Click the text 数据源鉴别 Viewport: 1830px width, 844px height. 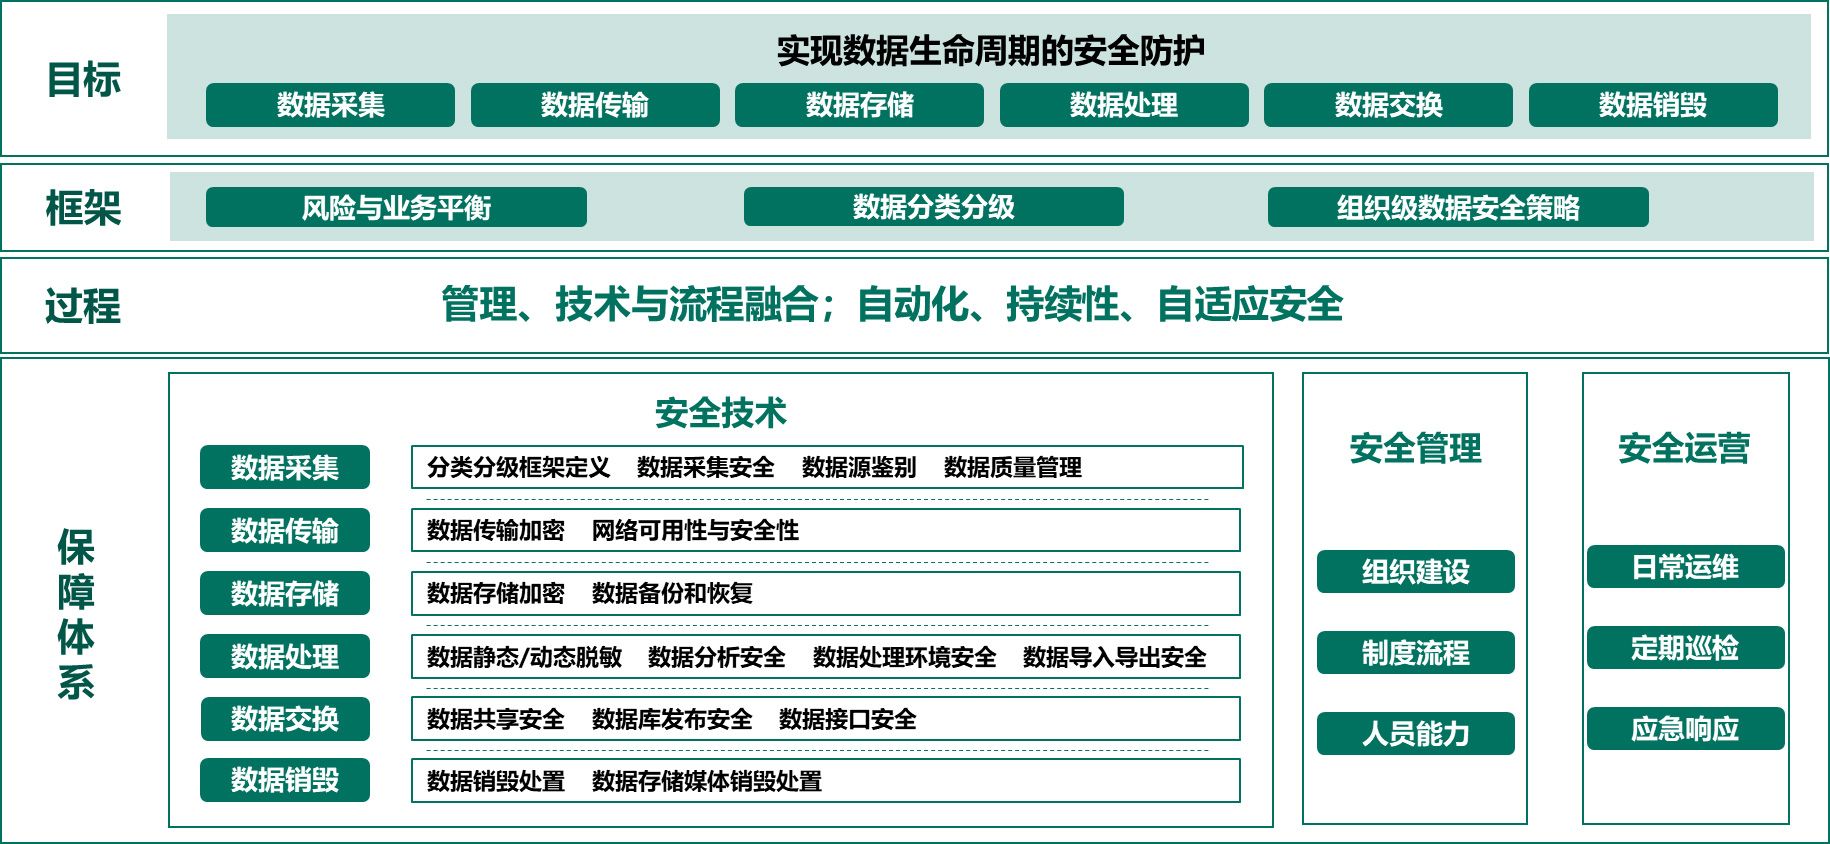click(858, 467)
